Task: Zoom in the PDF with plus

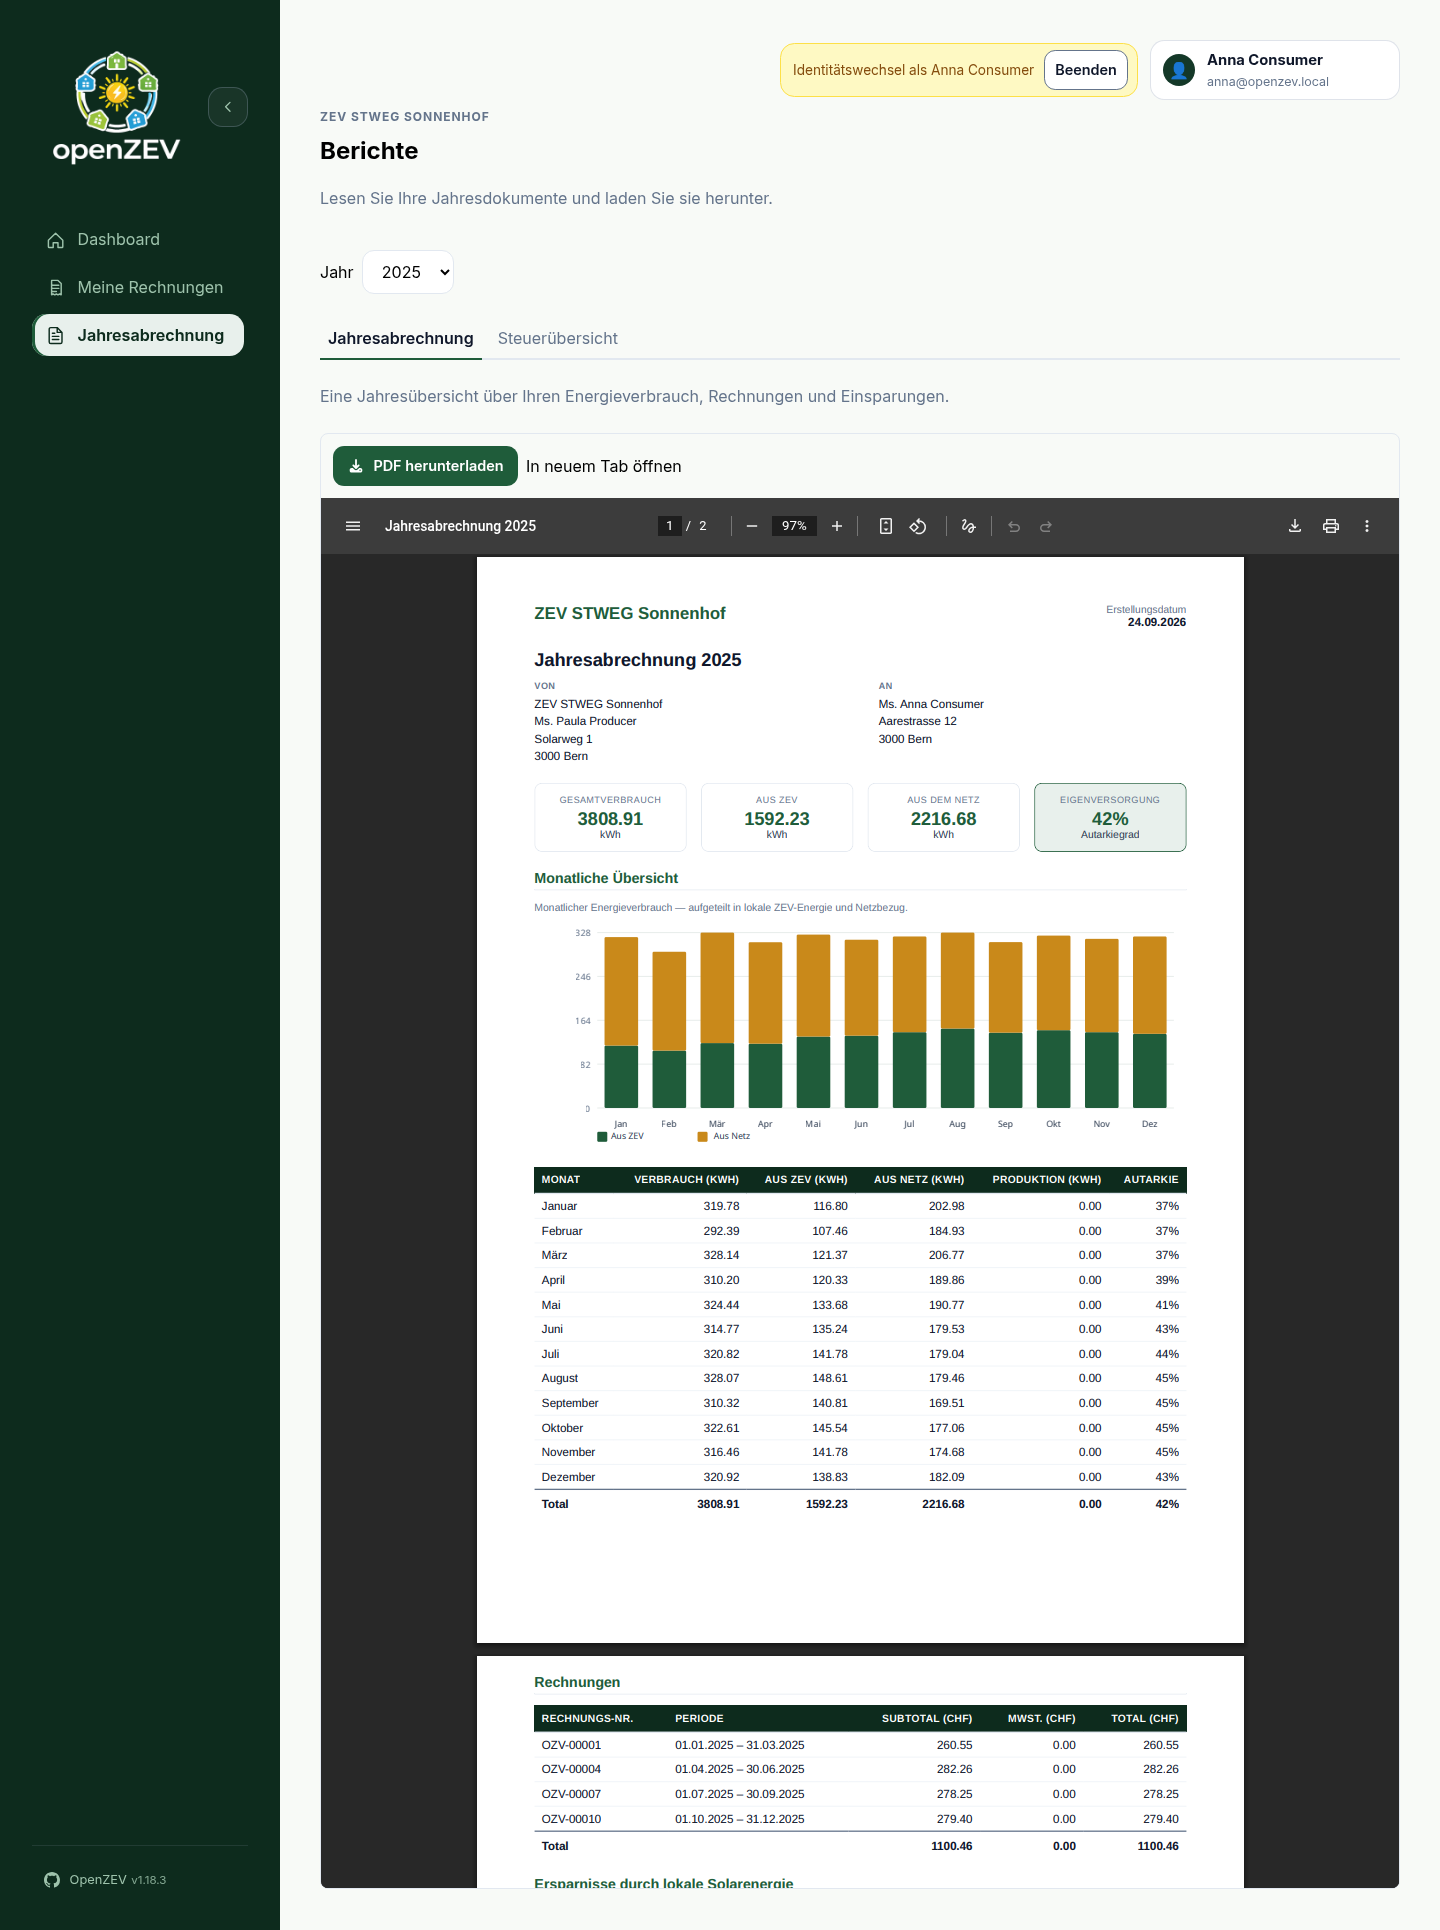Action: coord(837,526)
